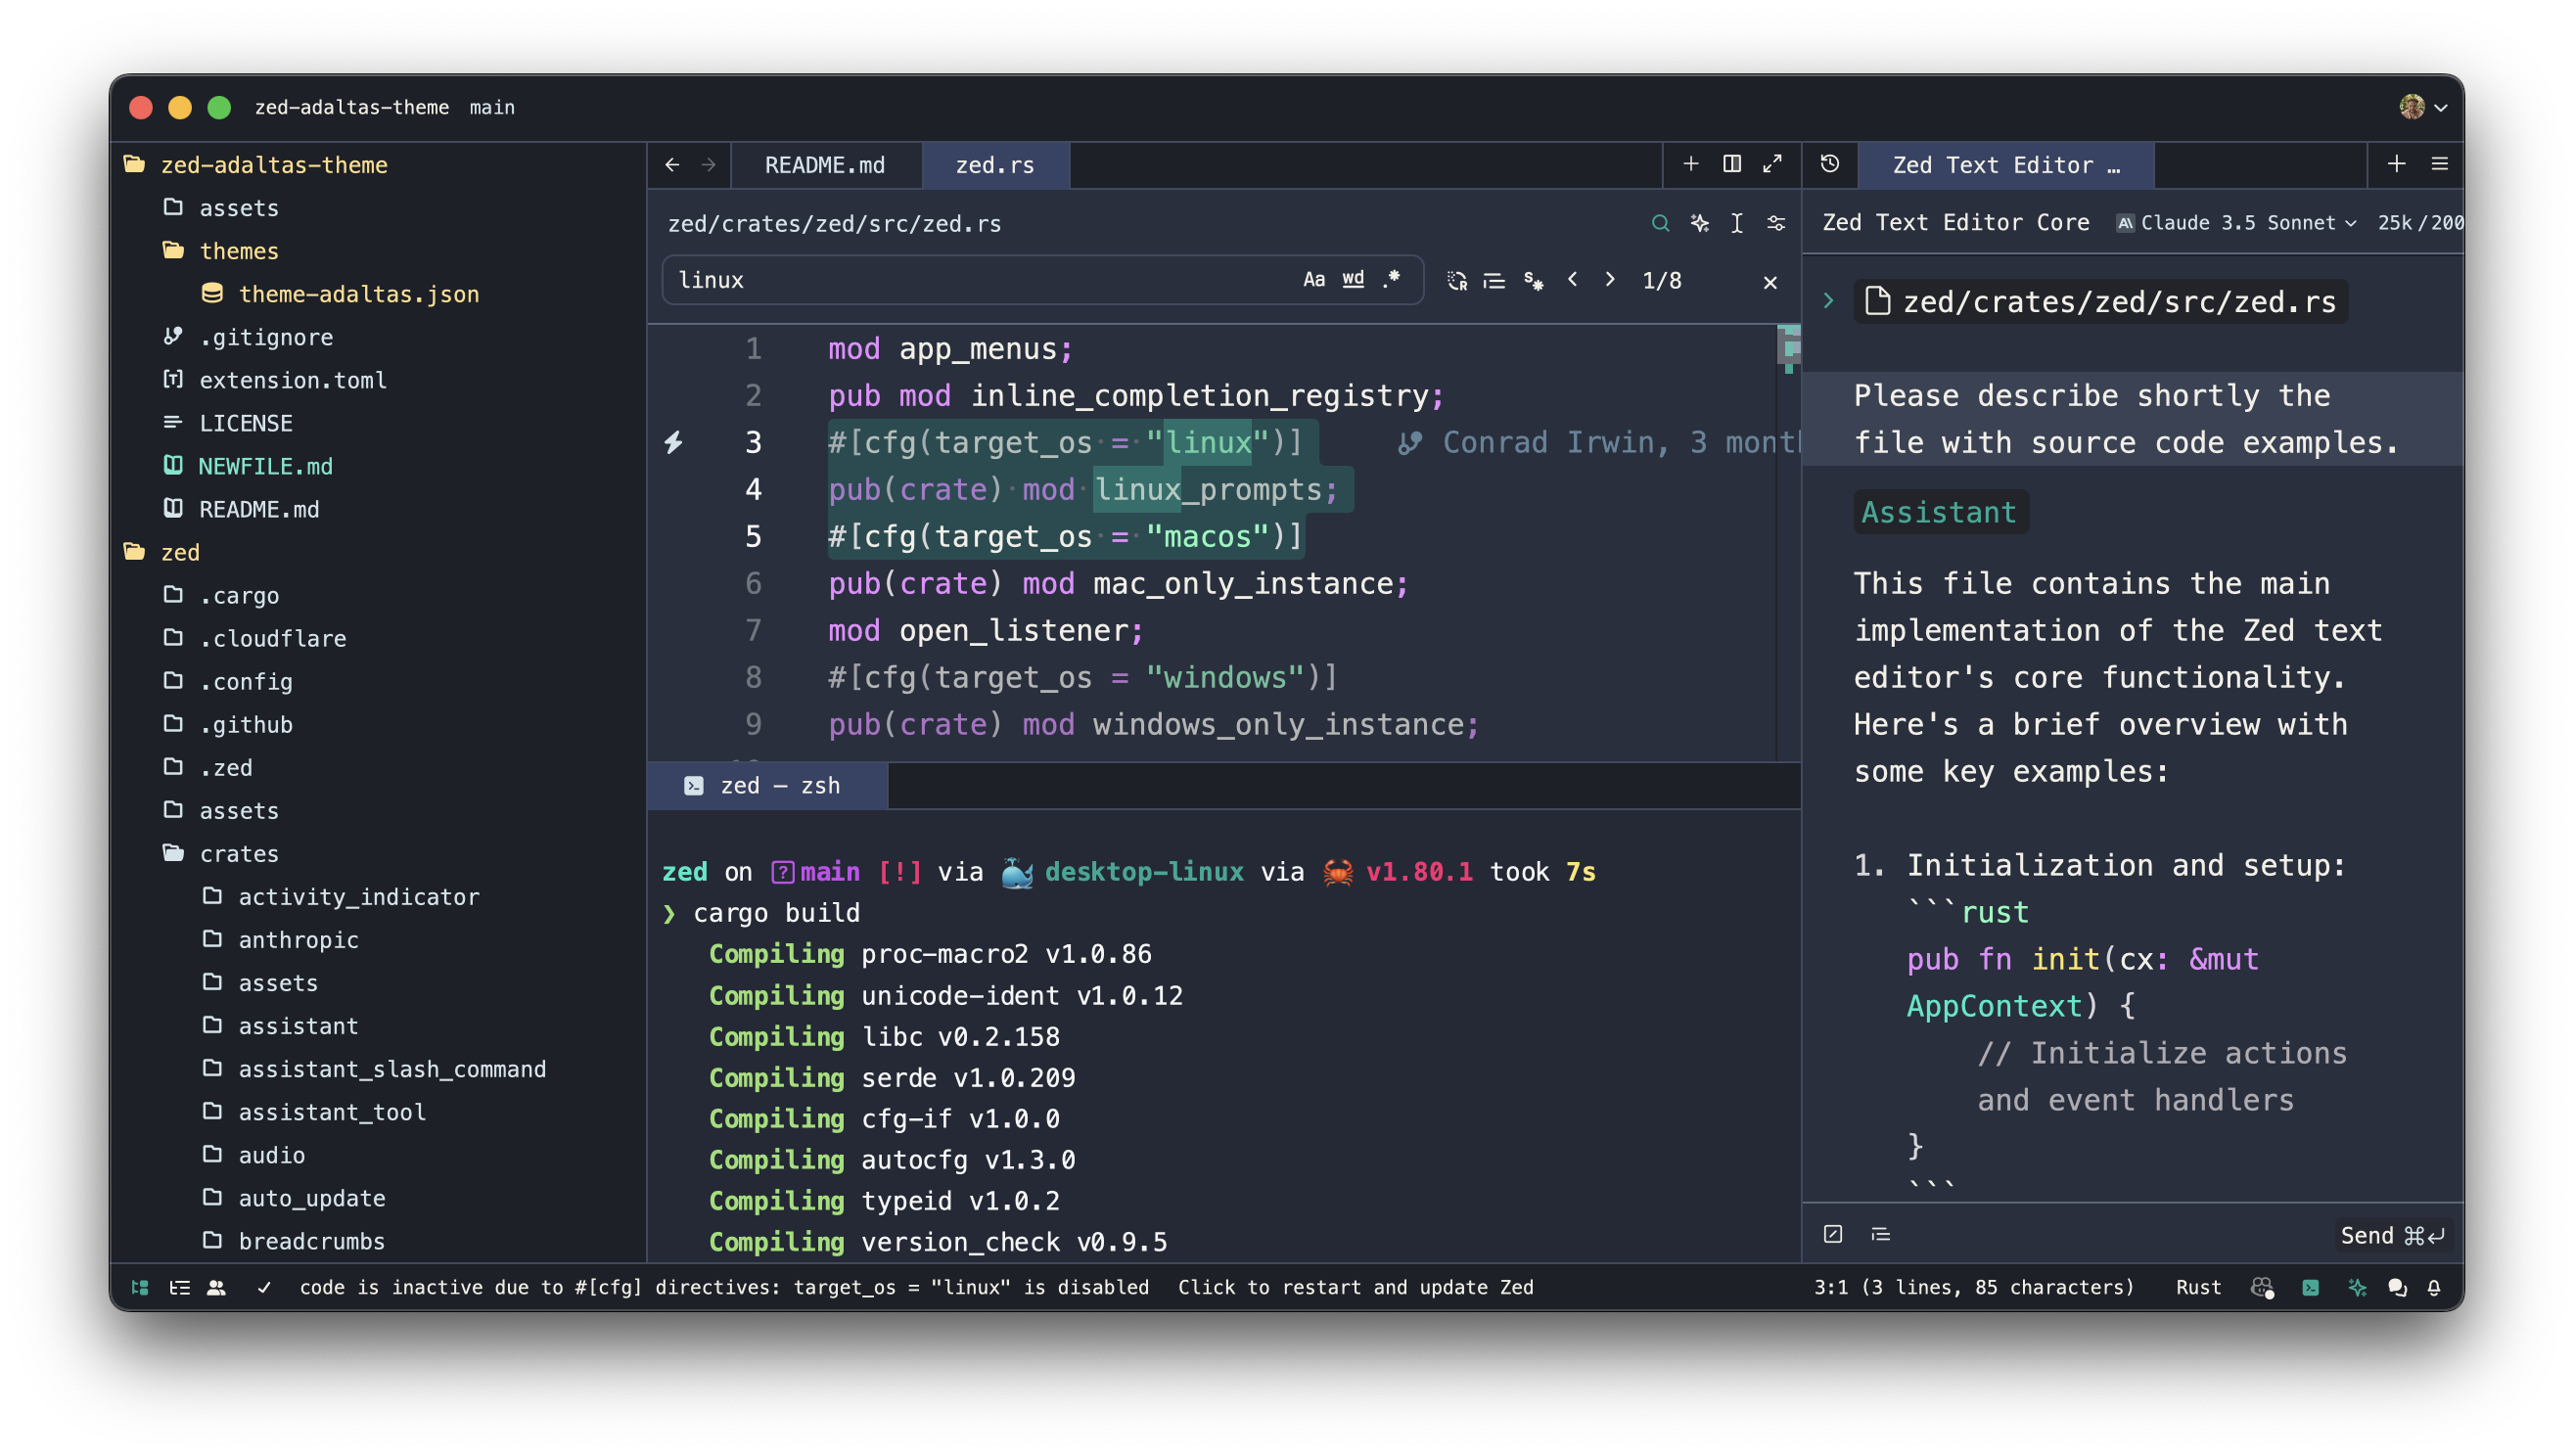
Task: Toggle the assistant panel sparkle icon in status bar
Action: (2356, 1287)
